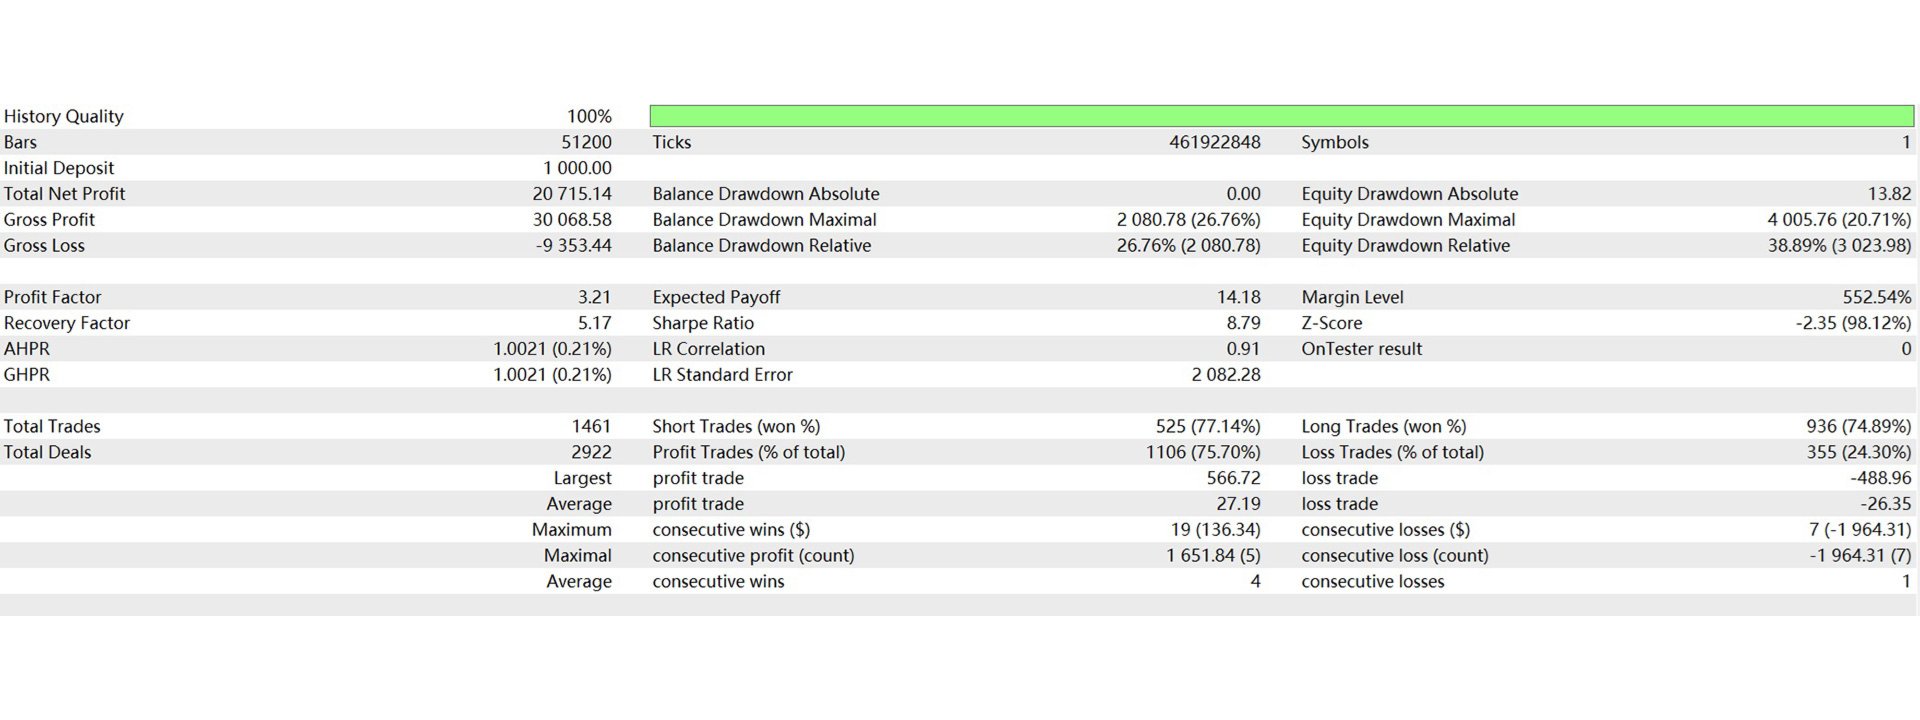Select the Total Trades value 1461
This screenshot has height=720, width=1920.
(x=591, y=426)
